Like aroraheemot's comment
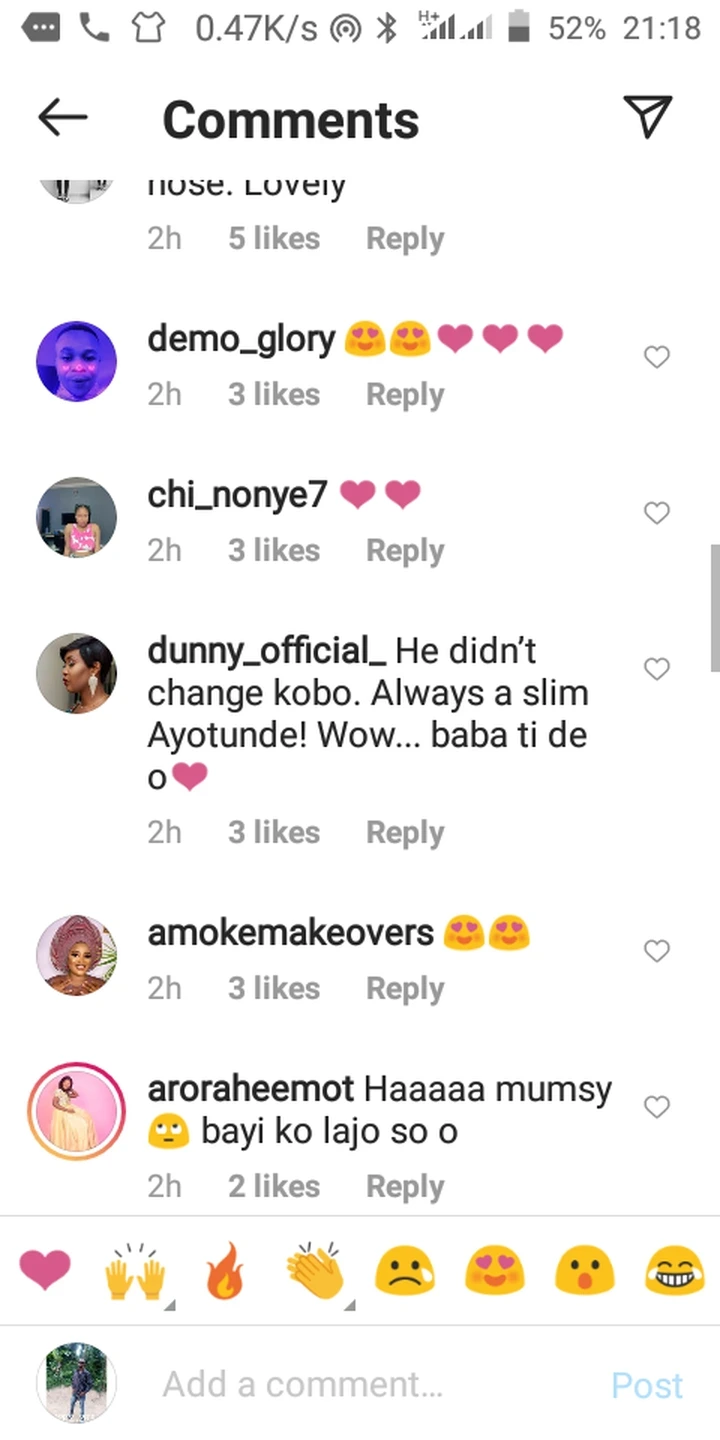 pos(656,1107)
